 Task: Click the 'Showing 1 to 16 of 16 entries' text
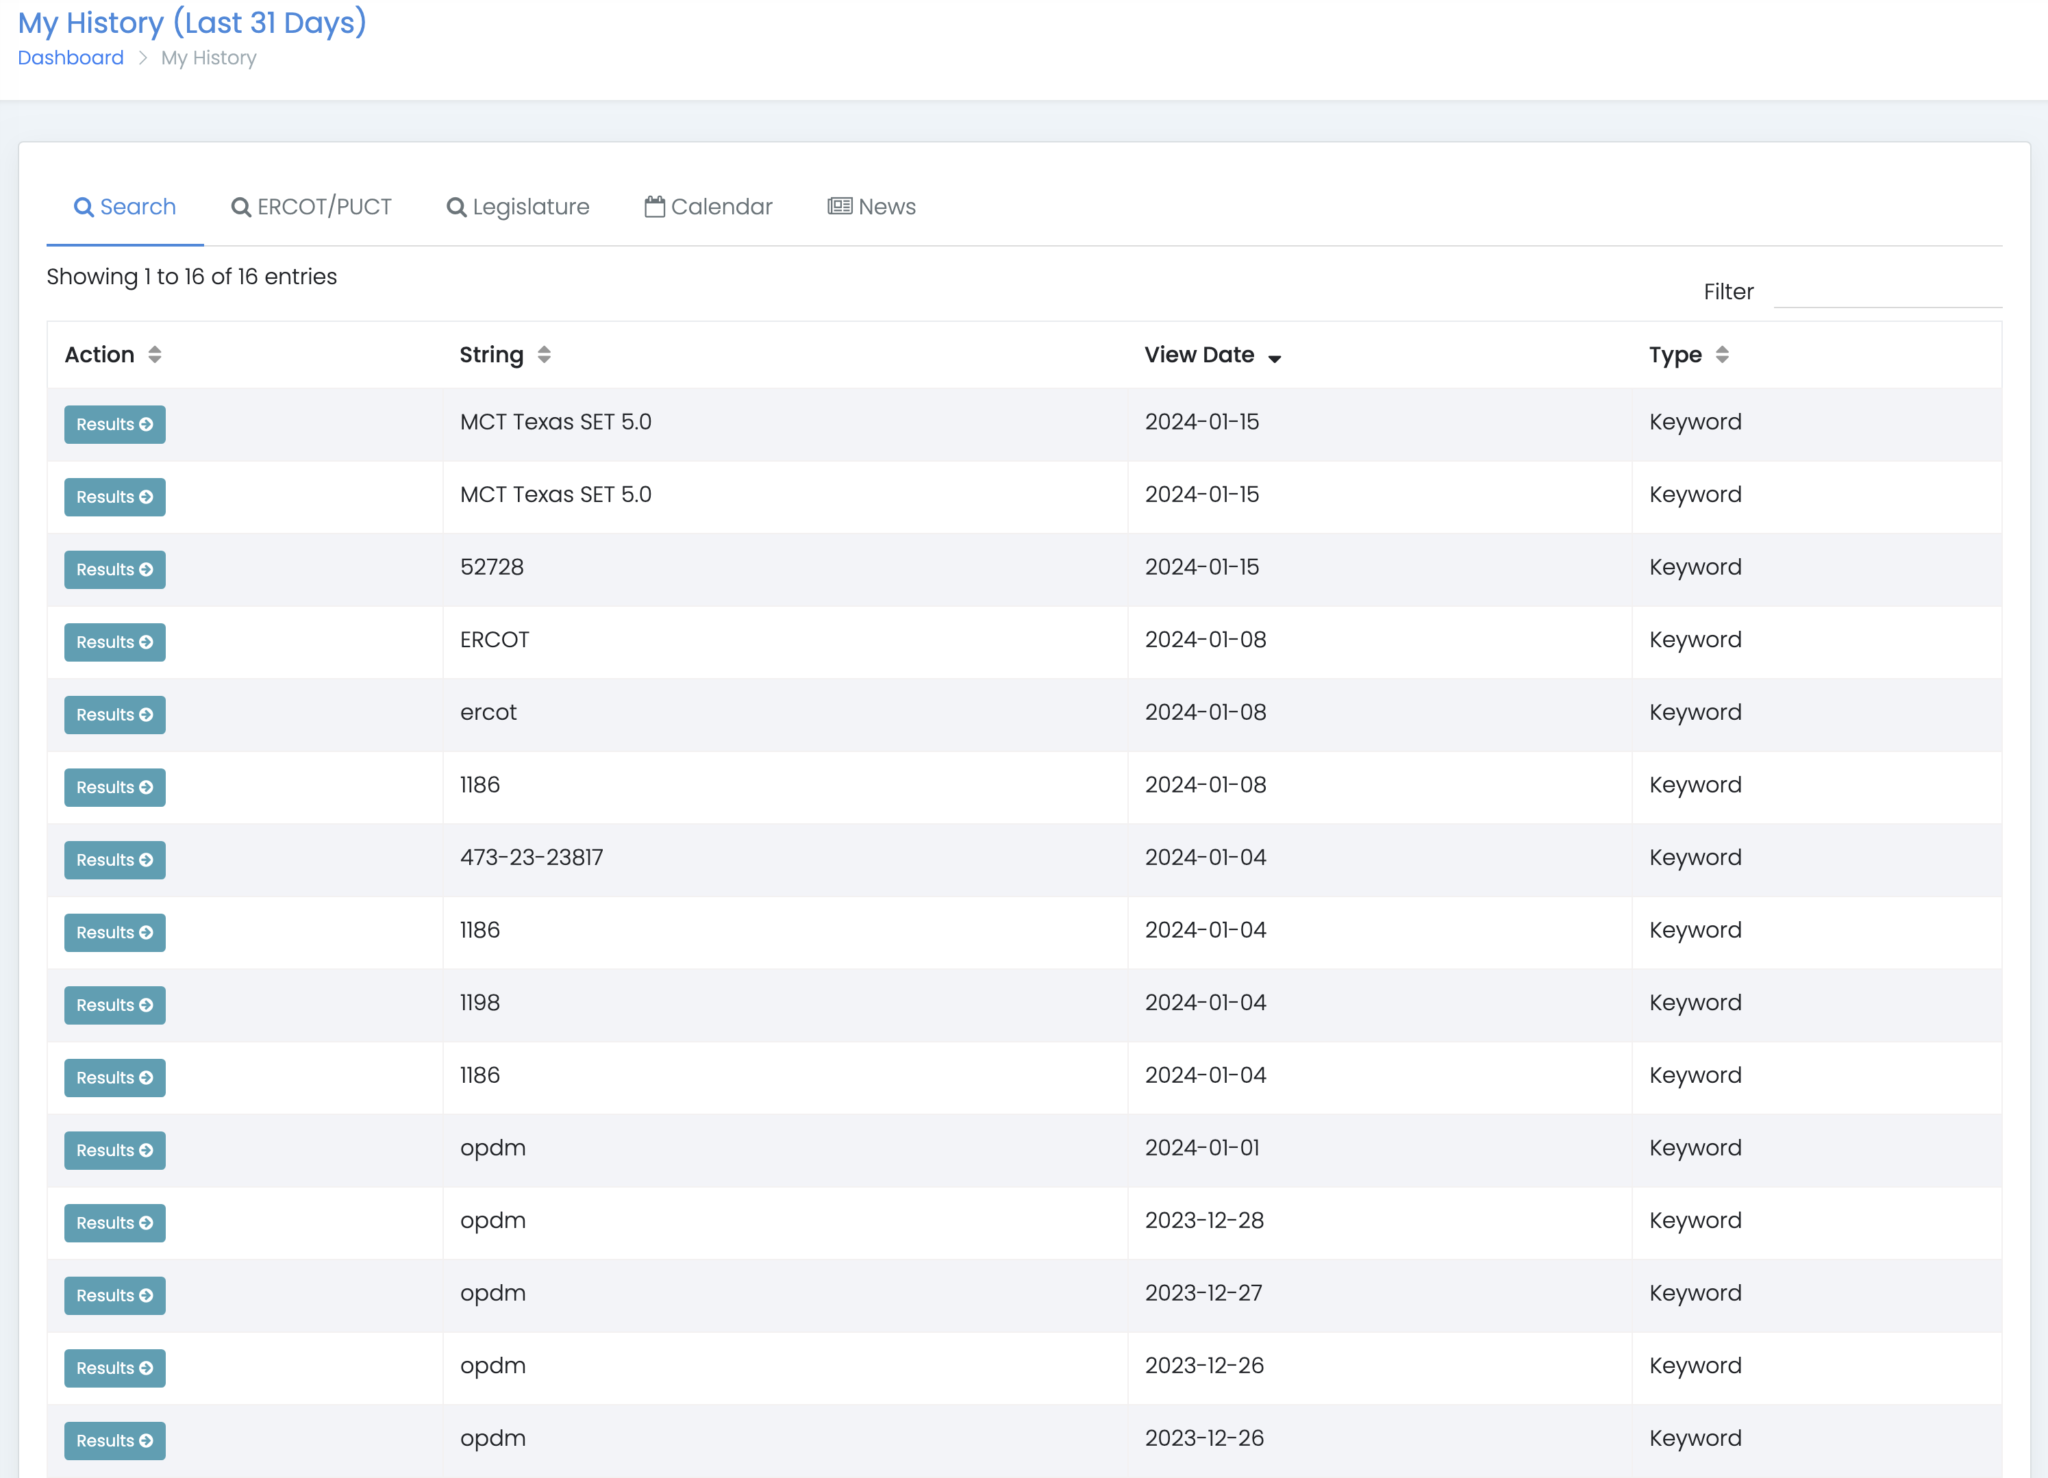(x=192, y=277)
